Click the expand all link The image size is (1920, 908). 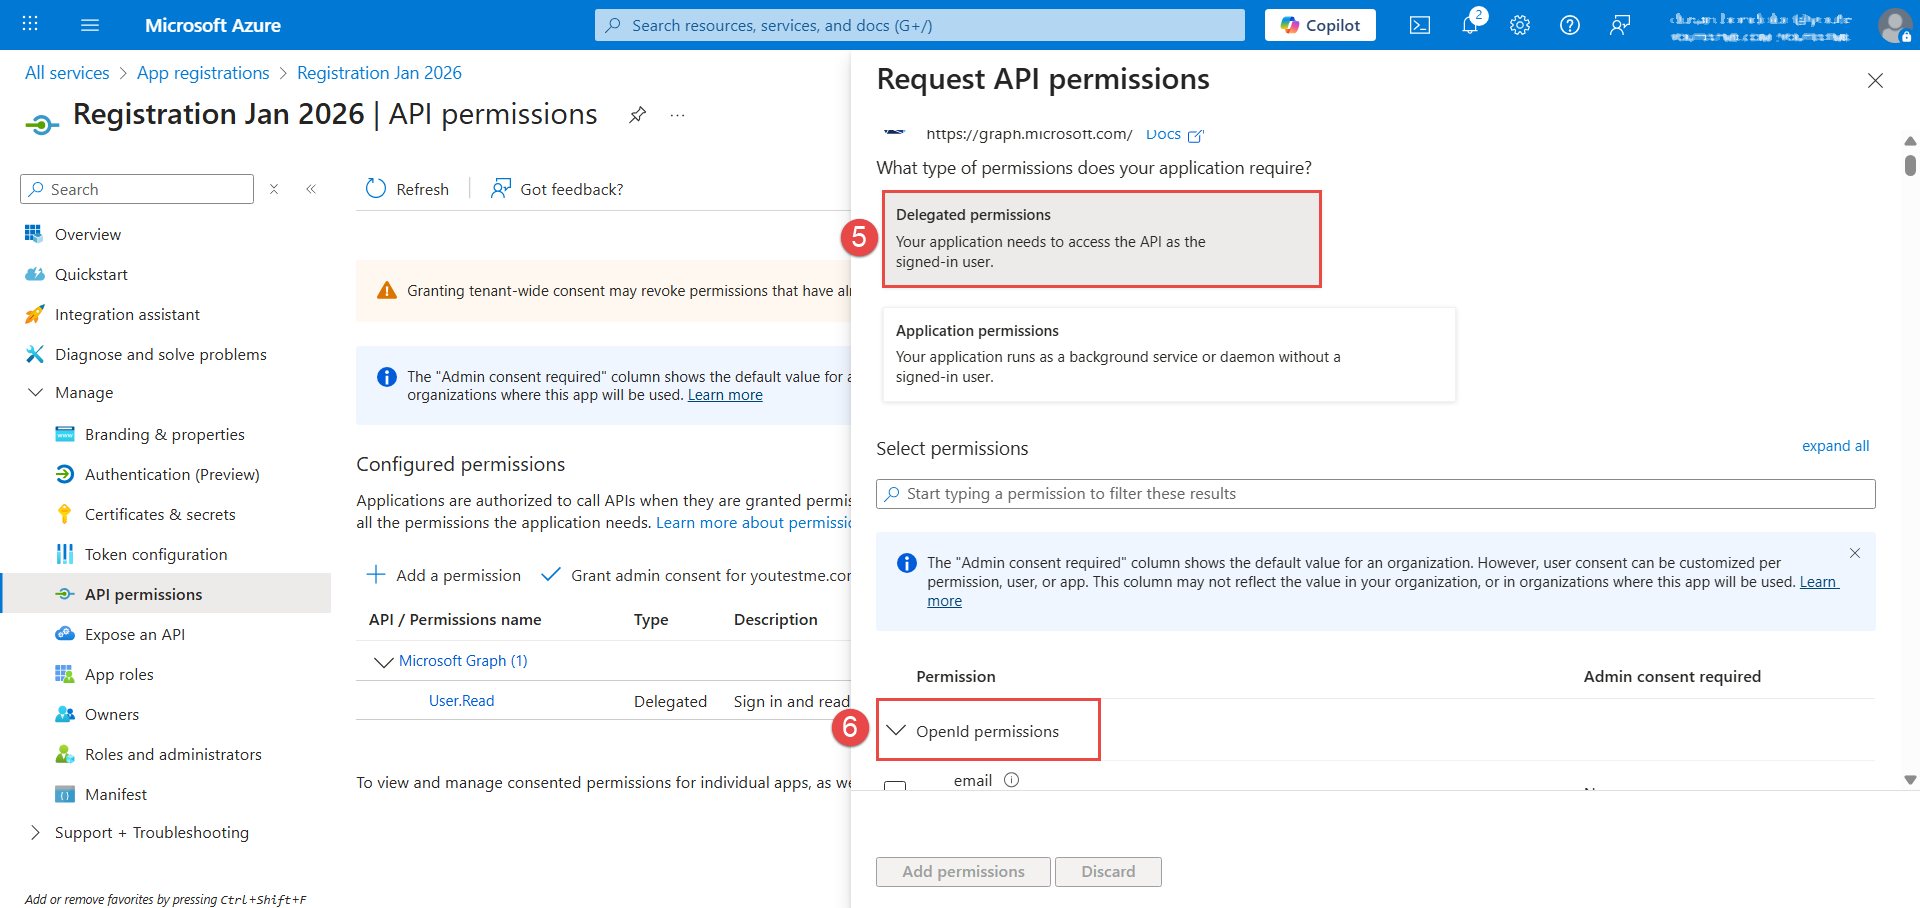pyautogui.click(x=1834, y=446)
